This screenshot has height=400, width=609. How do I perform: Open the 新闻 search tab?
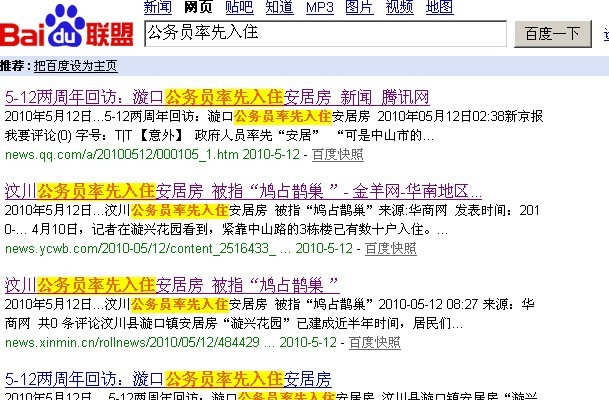158,7
